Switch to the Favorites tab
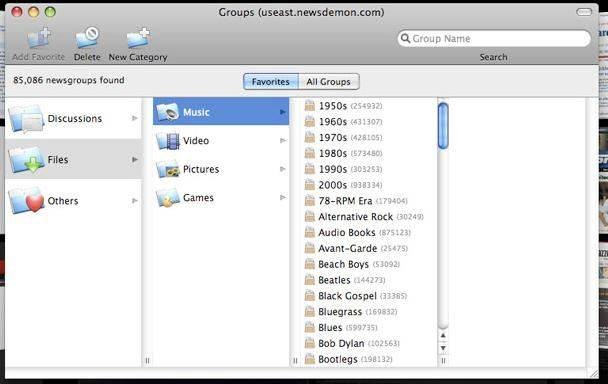This screenshot has width=608, height=384. 271,82
